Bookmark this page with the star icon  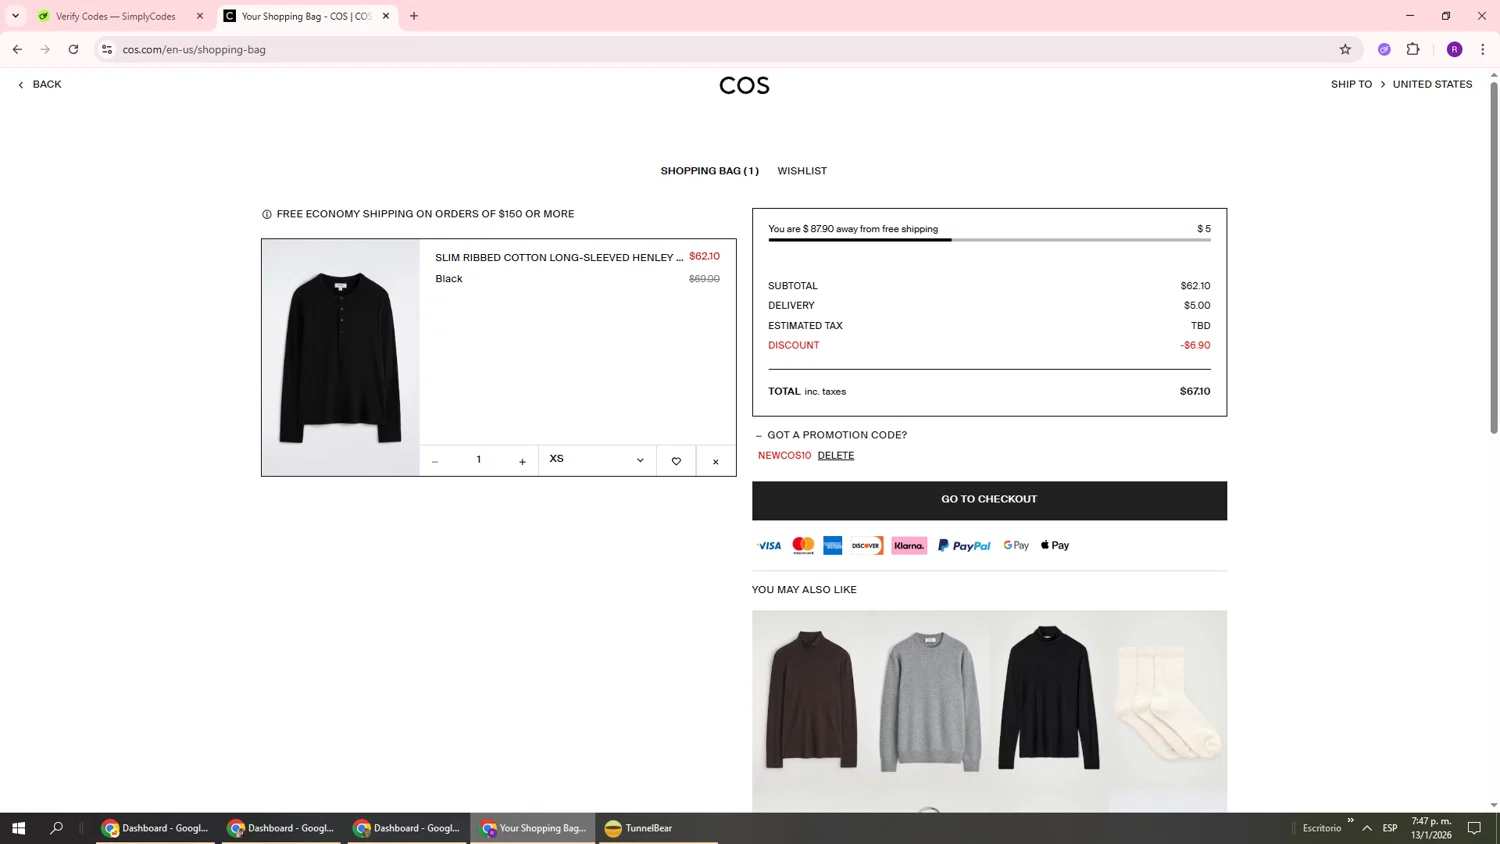pyautogui.click(x=1345, y=49)
